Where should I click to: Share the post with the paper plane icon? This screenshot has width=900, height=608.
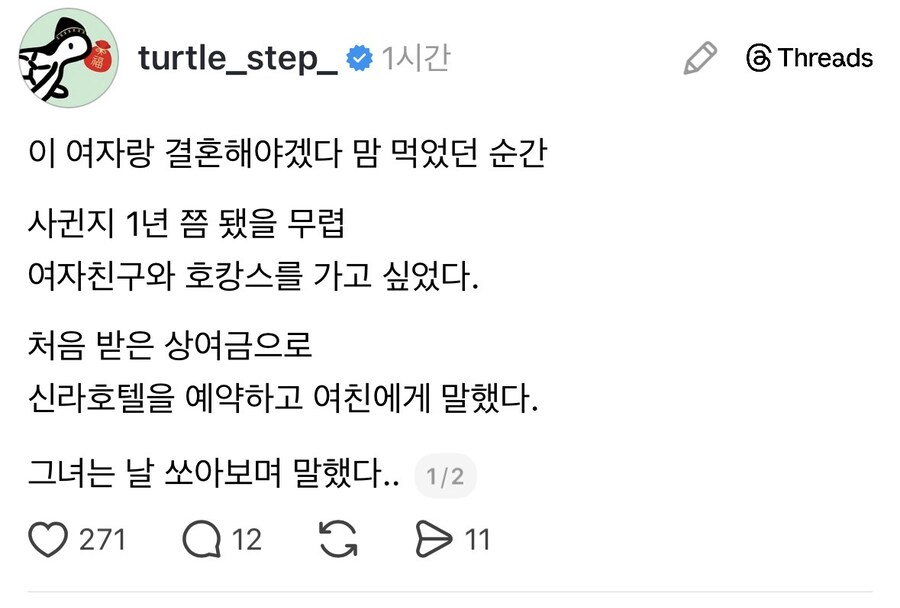click(433, 540)
